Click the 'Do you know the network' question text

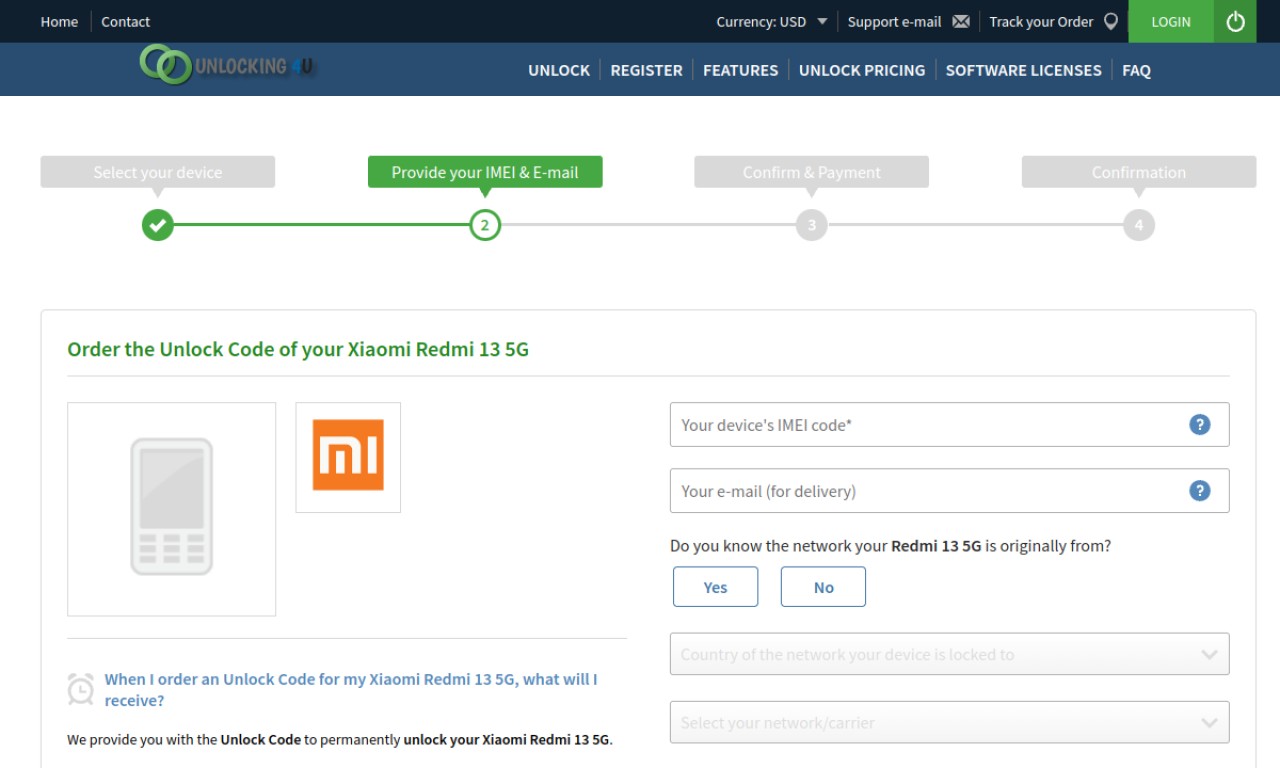click(891, 546)
